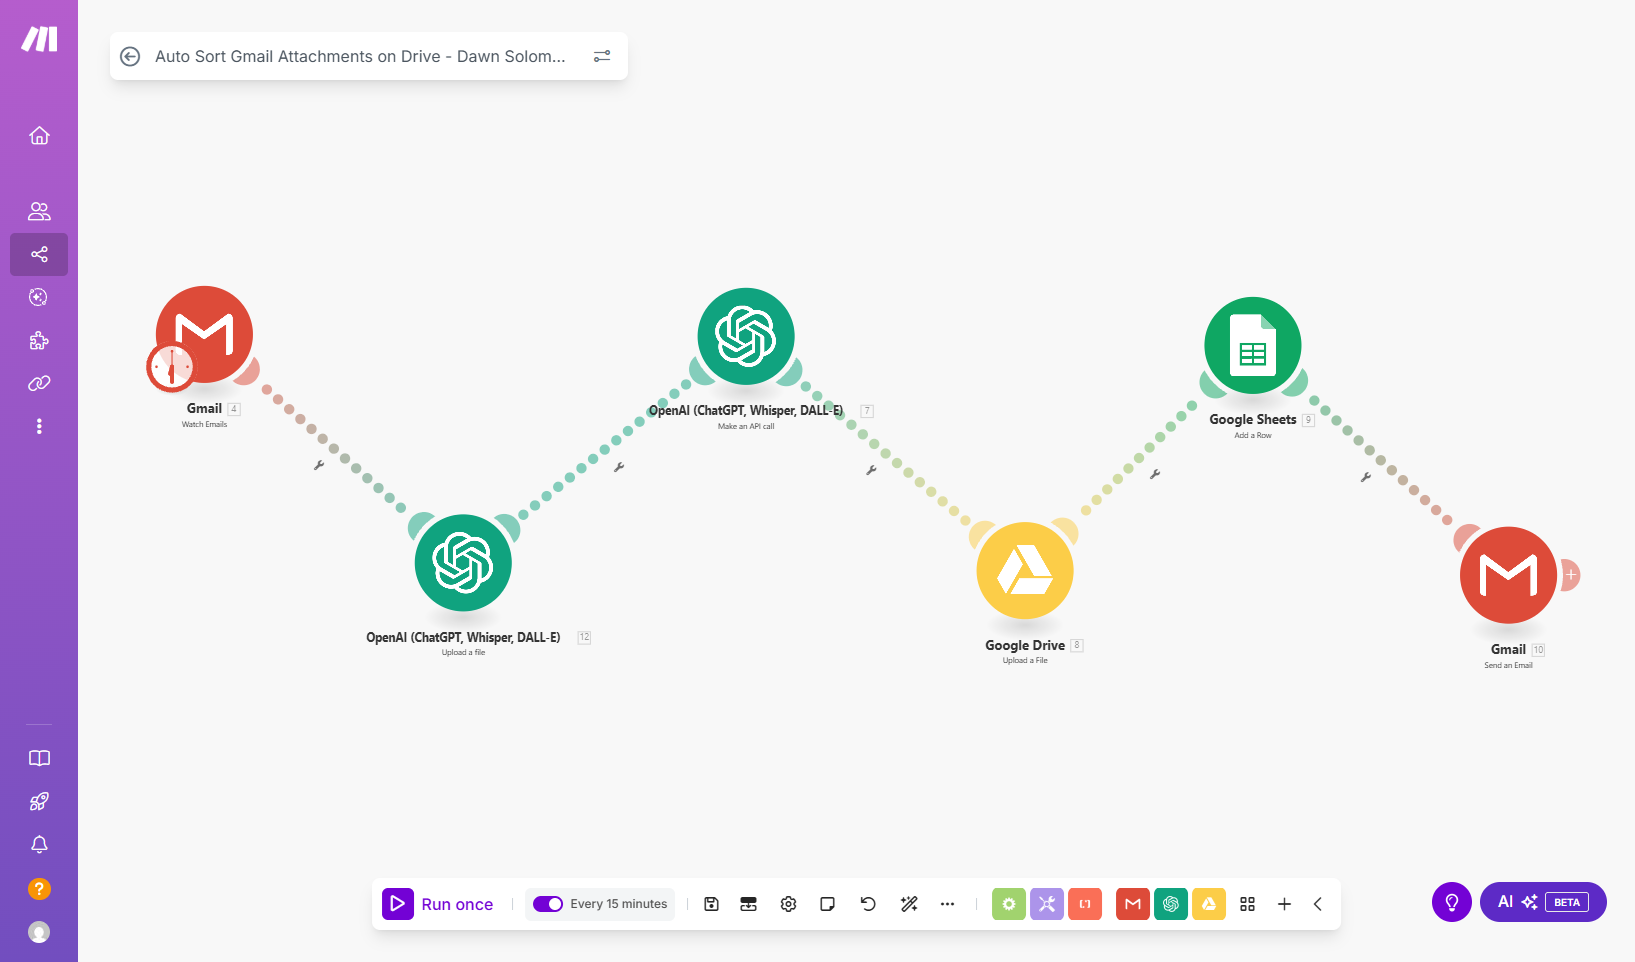Click the plus icon in the bottom toolbar
The height and width of the screenshot is (962, 1635).
tap(1285, 904)
